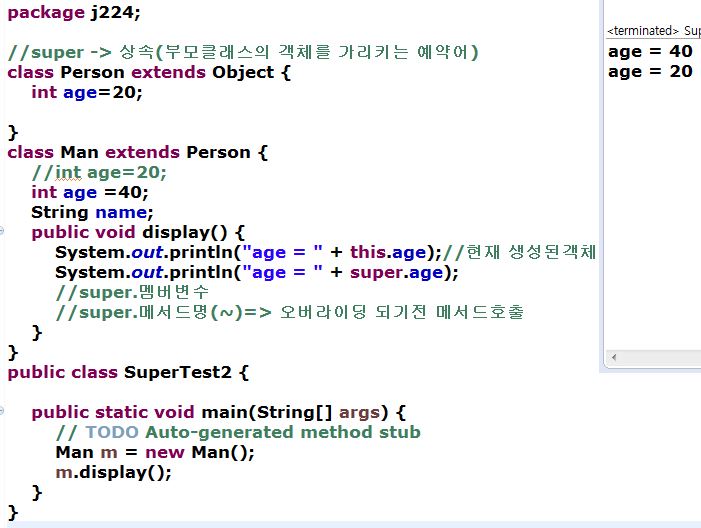Click the "Man m = new Man();" statement

click(x=155, y=452)
